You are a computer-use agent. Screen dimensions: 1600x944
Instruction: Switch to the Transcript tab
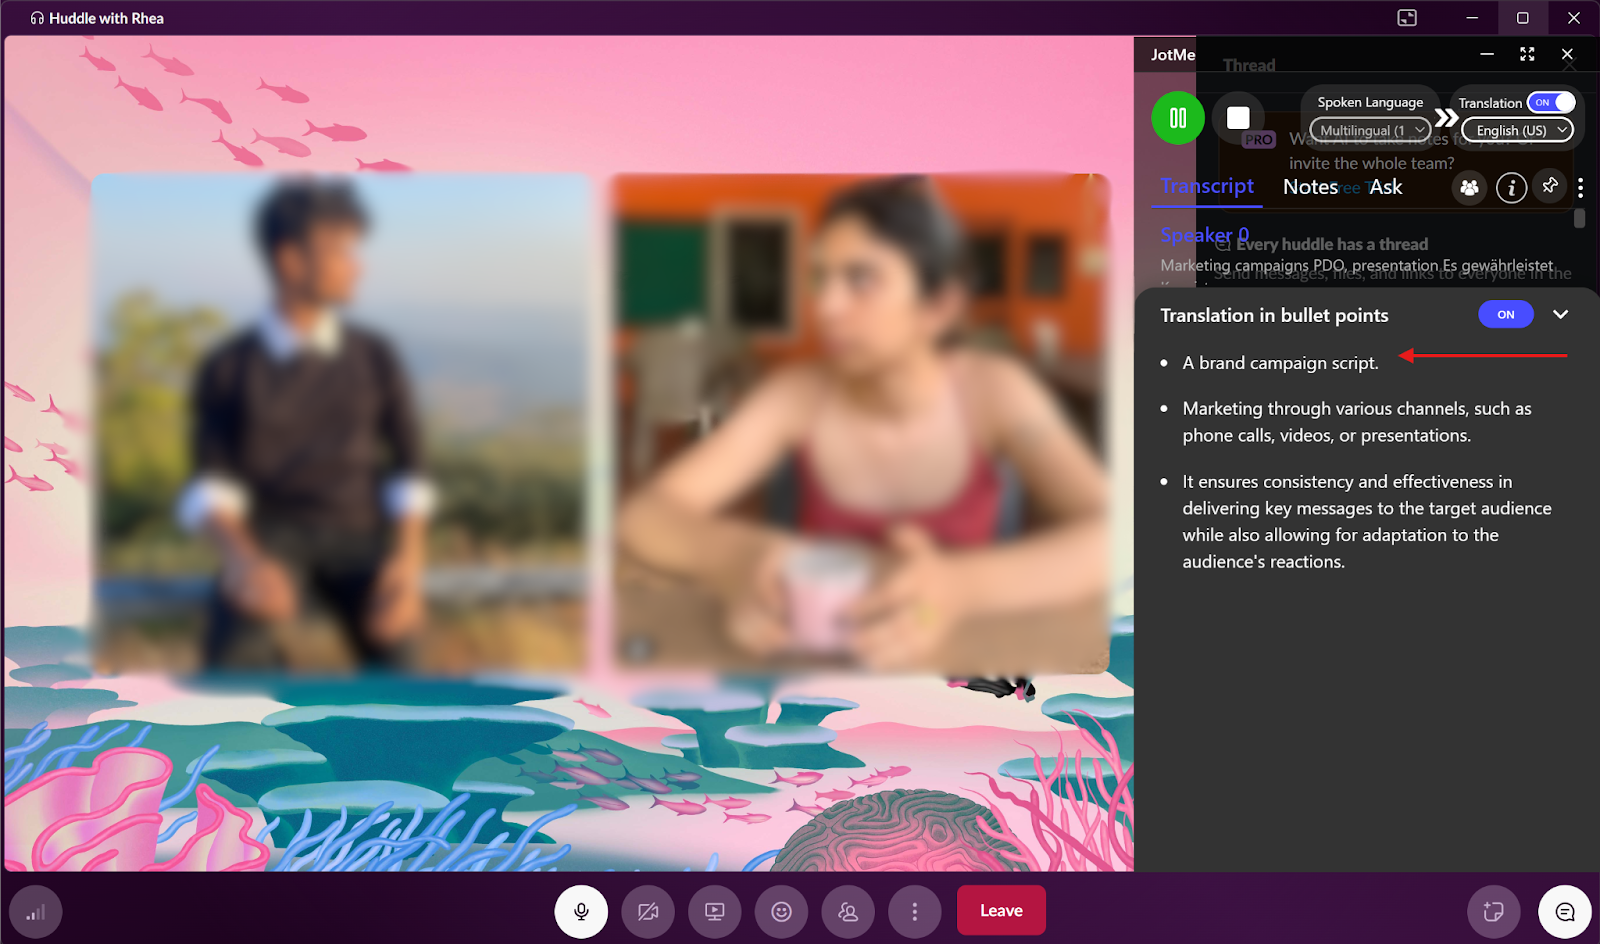[1207, 186]
